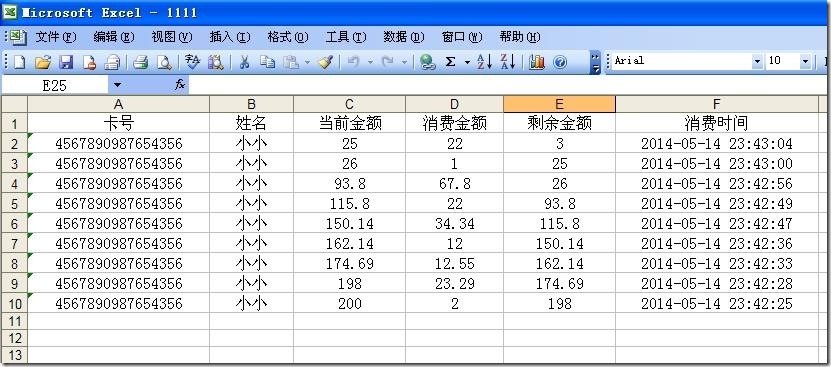831x367 pixels.
Task: Click the Paste clipboard icon
Action: (290, 63)
